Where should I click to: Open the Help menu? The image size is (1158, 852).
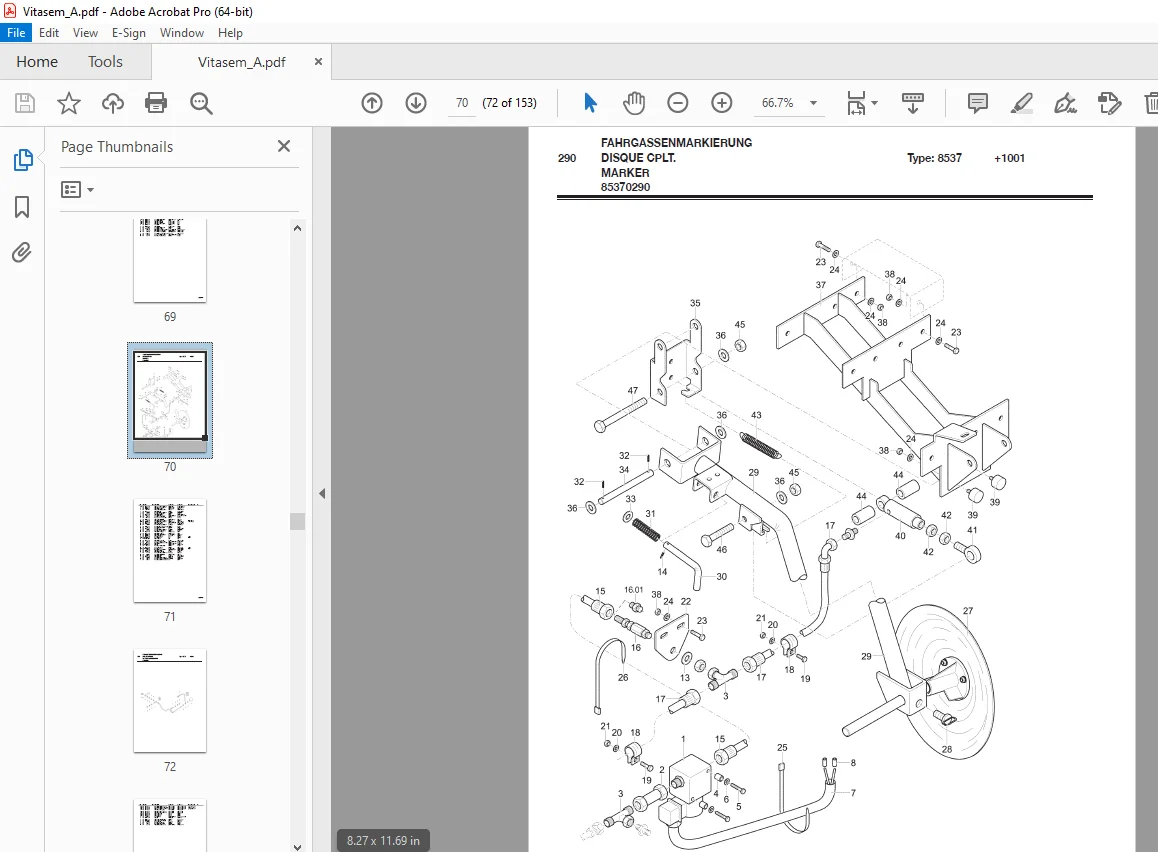coord(230,32)
